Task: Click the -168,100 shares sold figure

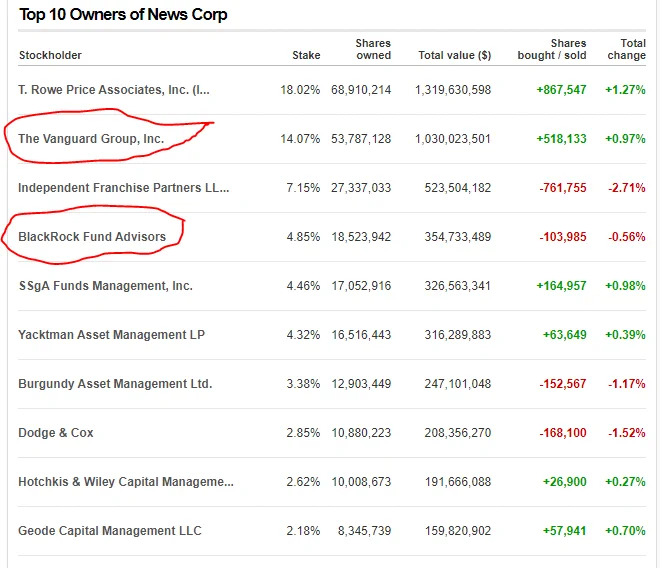Action: pyautogui.click(x=563, y=433)
